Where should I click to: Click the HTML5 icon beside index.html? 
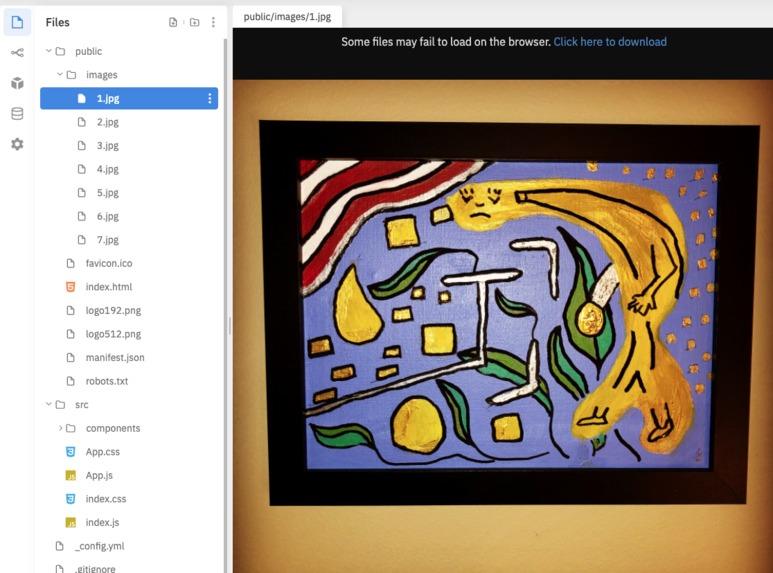(70, 287)
